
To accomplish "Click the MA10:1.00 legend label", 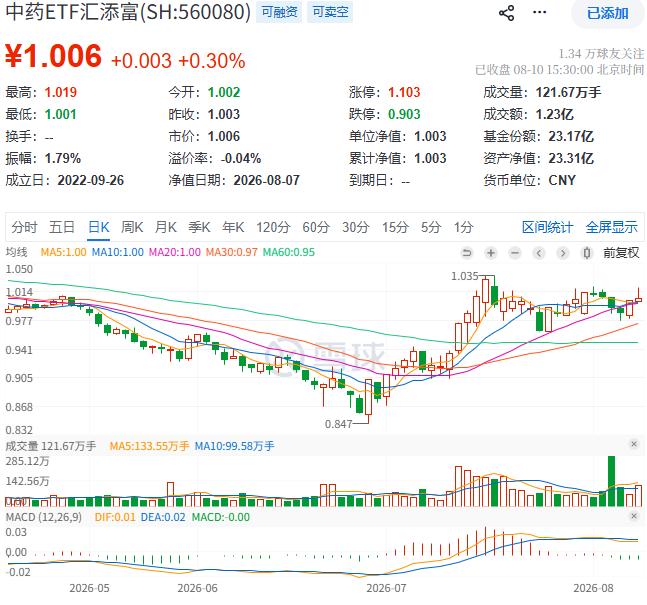I will 118,252.
